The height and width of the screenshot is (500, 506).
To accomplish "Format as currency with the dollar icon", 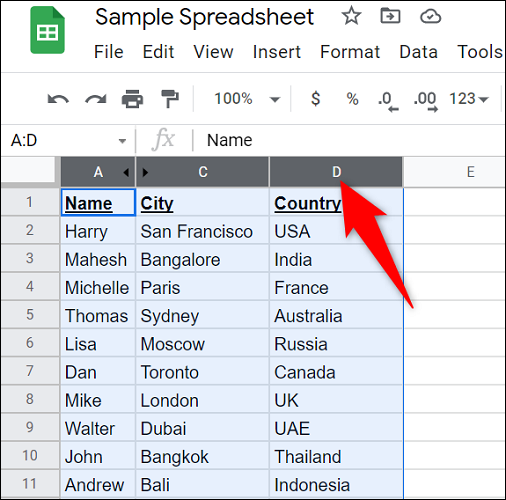I will click(315, 99).
